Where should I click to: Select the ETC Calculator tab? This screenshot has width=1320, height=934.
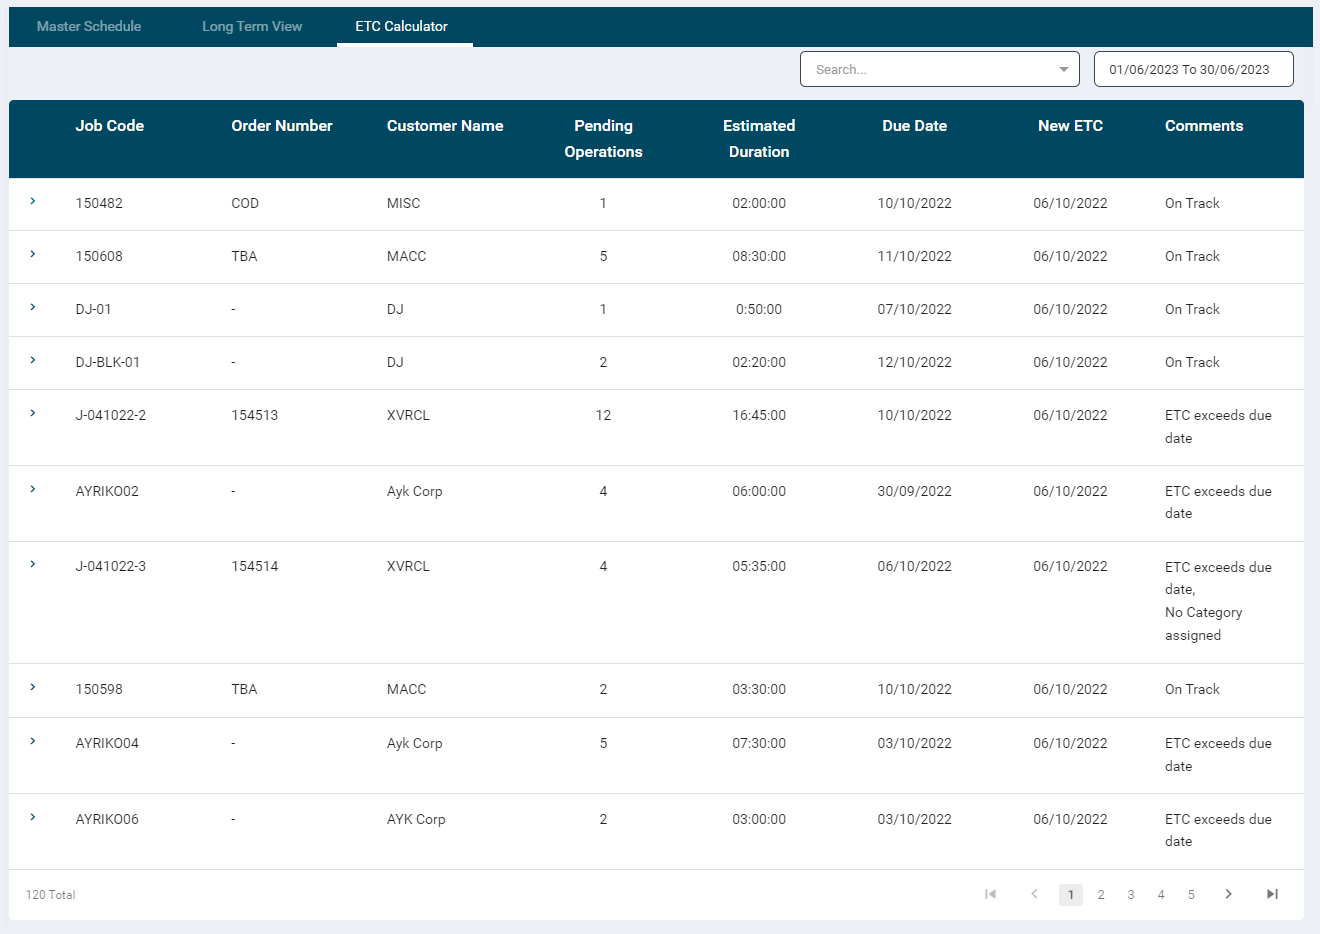point(401,26)
